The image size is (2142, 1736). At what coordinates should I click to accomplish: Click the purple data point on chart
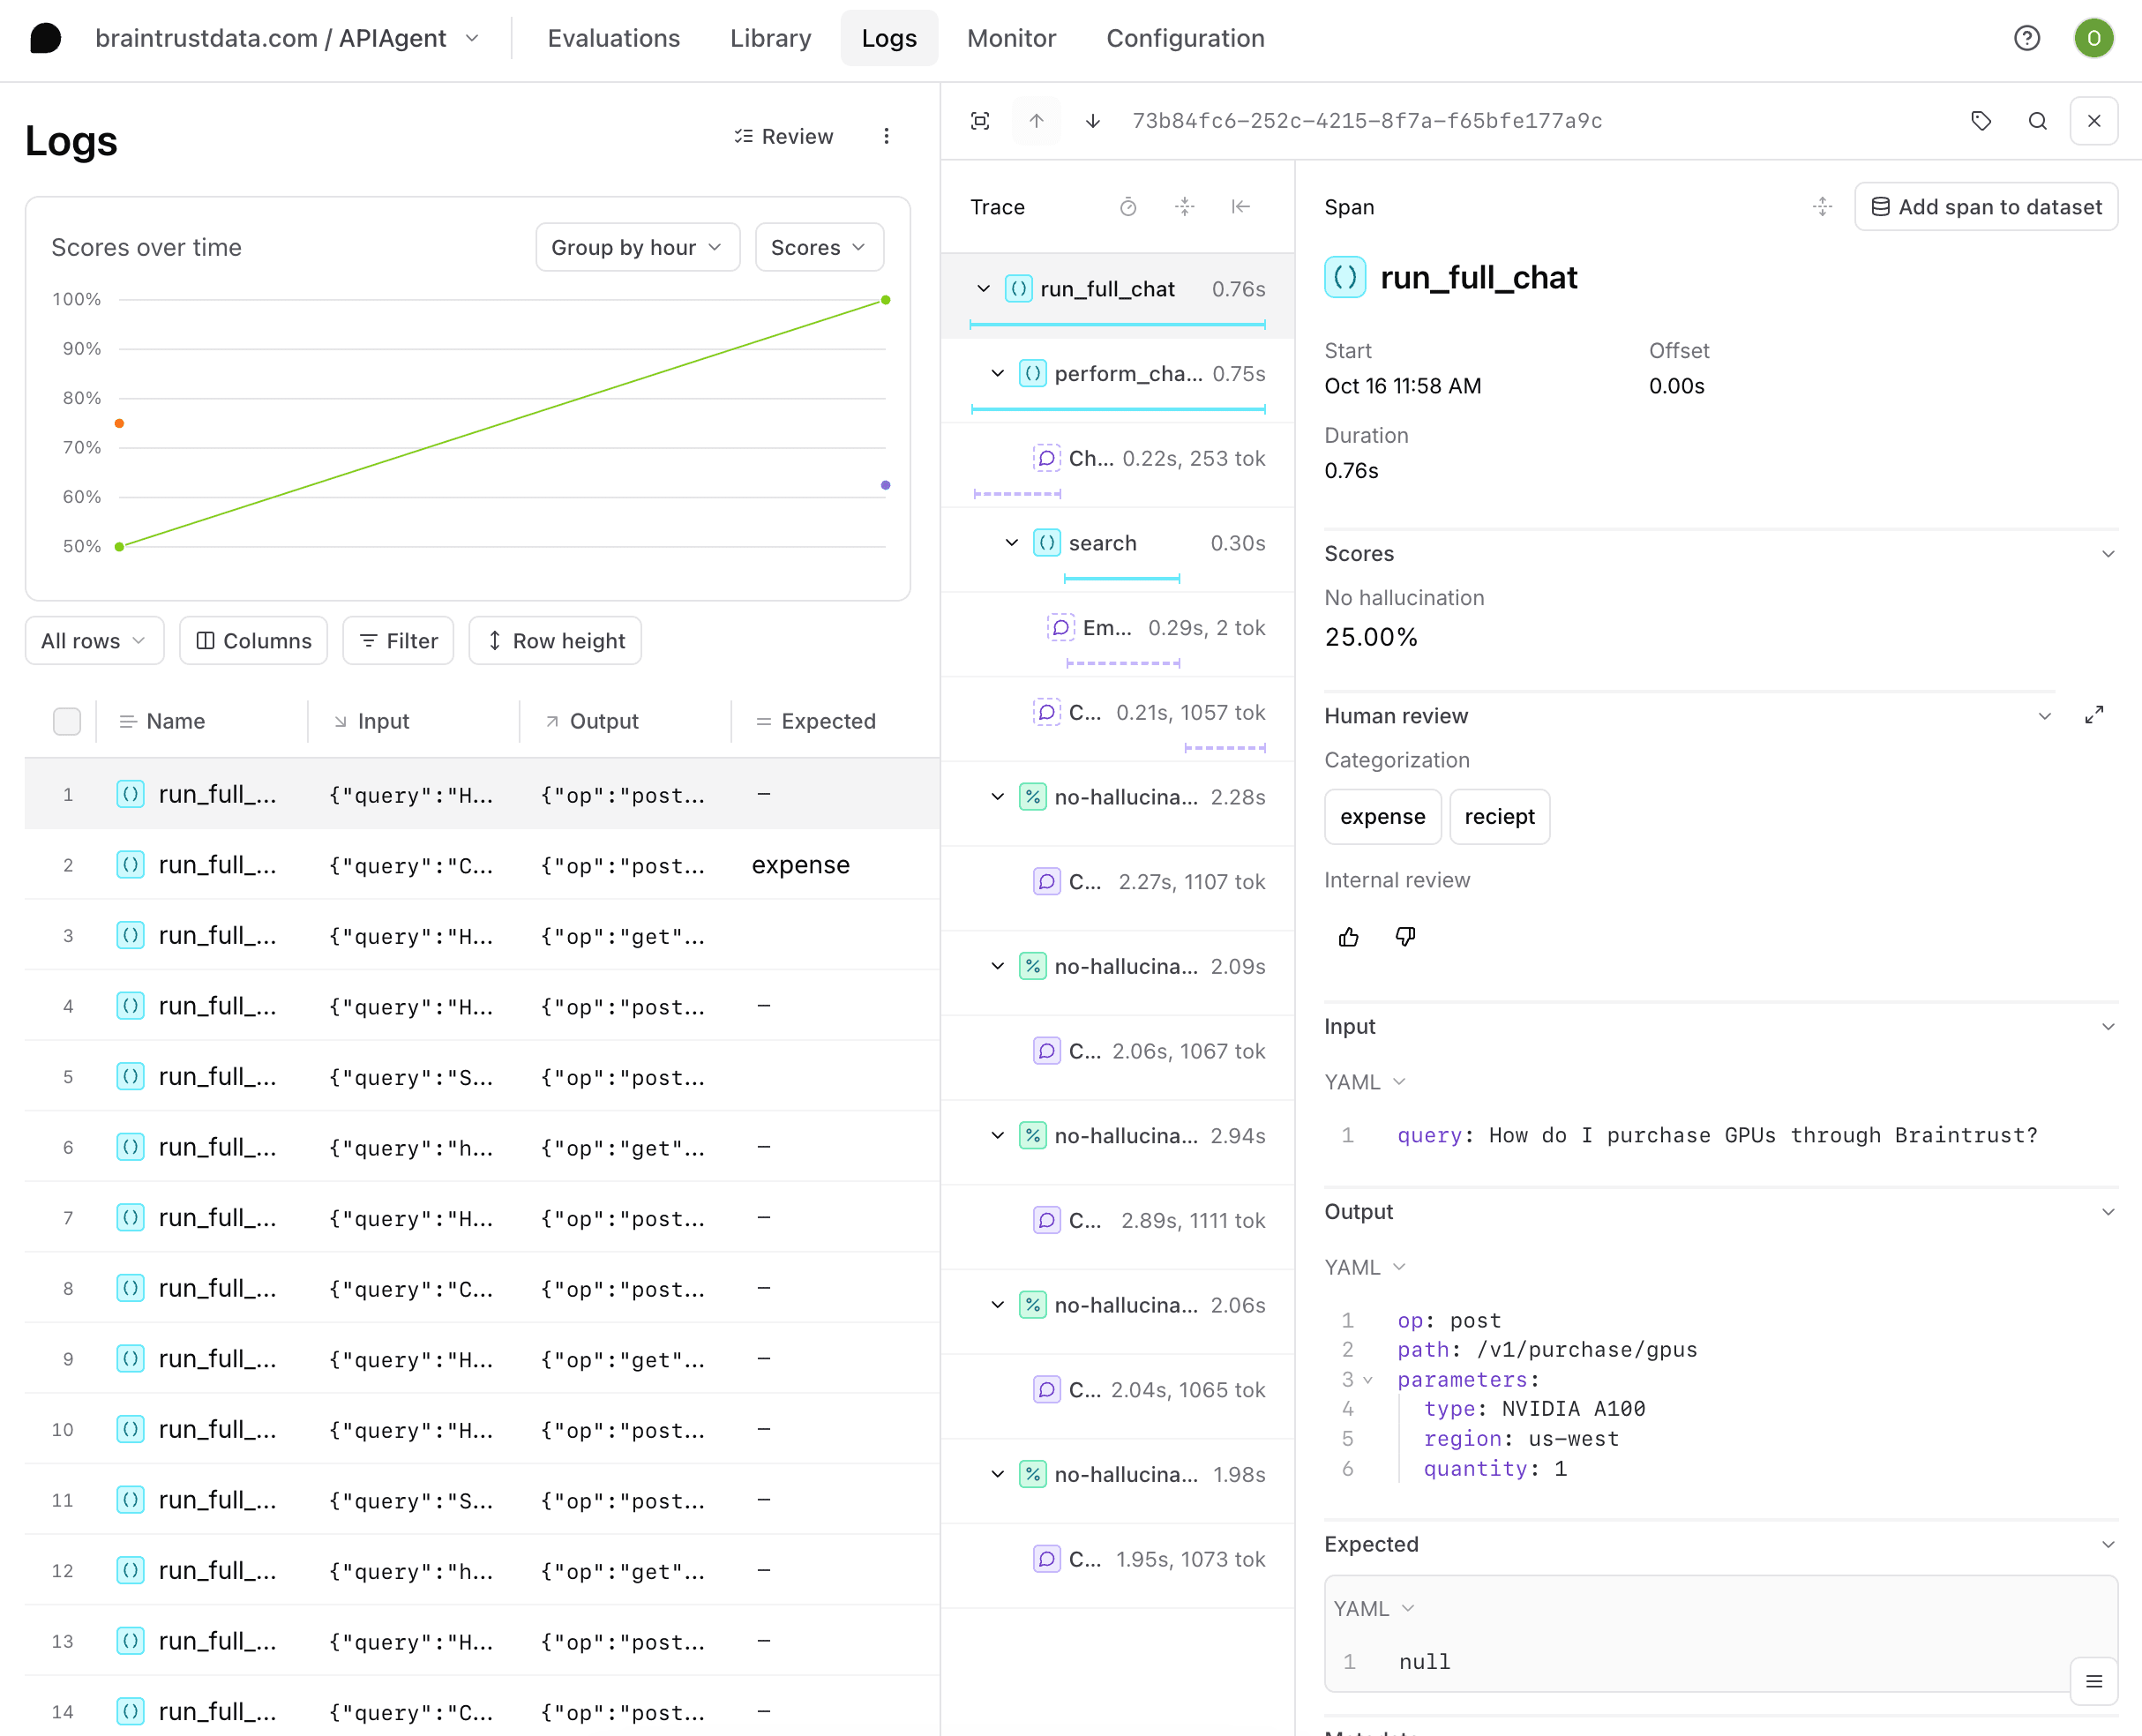885,485
